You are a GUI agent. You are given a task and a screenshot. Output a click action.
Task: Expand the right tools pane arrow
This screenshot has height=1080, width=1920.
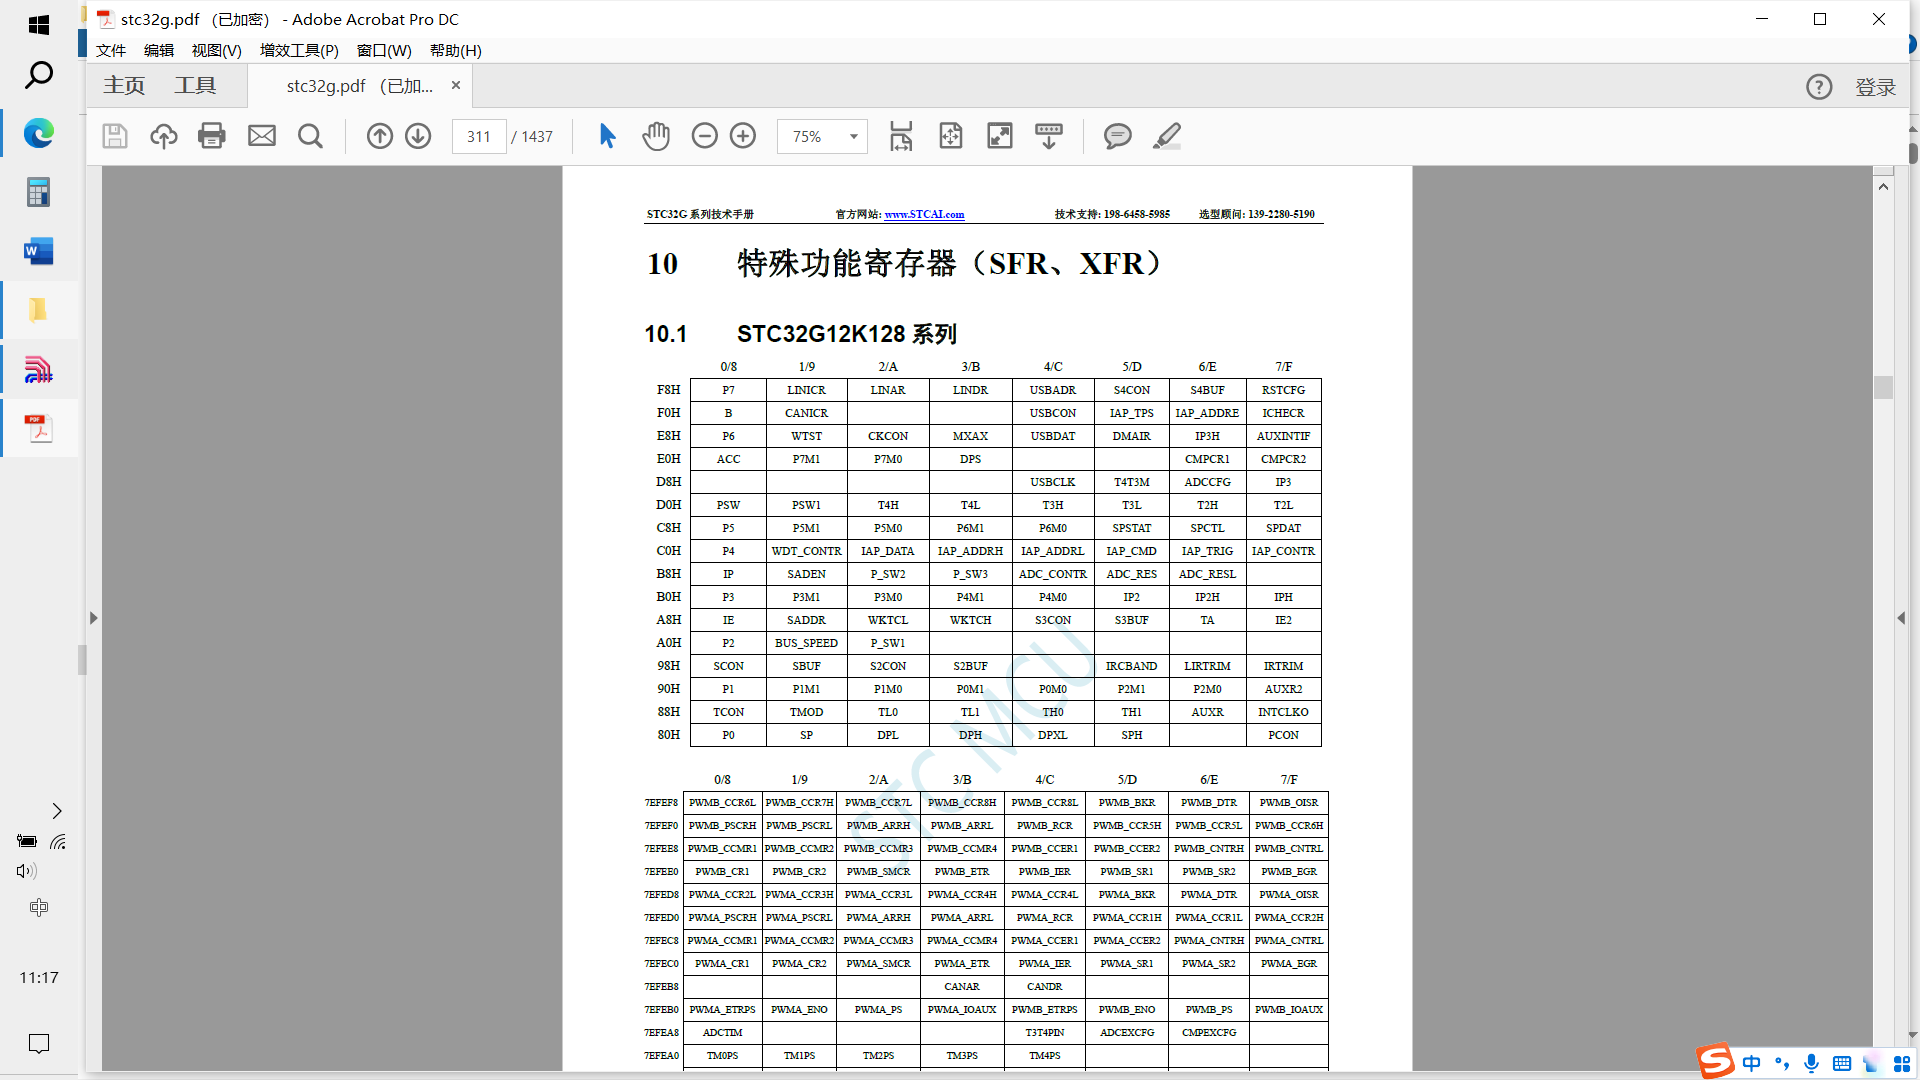click(x=1901, y=618)
